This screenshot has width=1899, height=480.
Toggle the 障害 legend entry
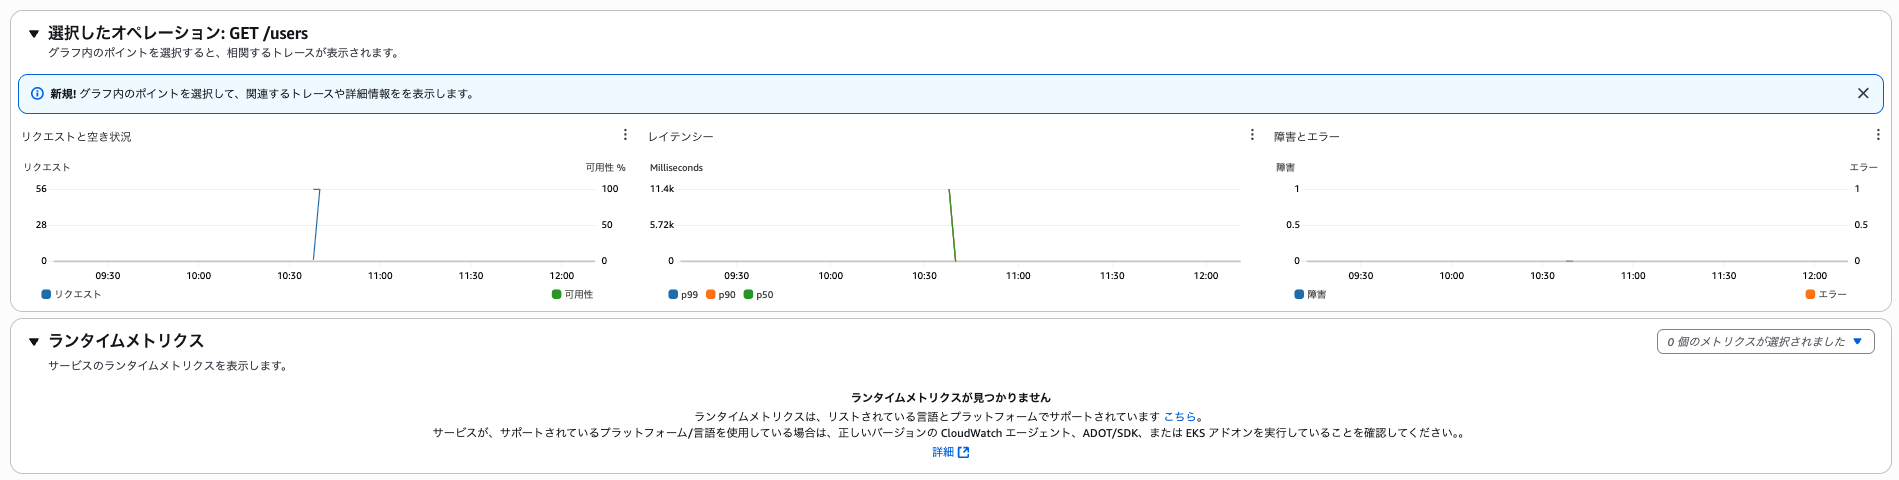coord(1310,295)
